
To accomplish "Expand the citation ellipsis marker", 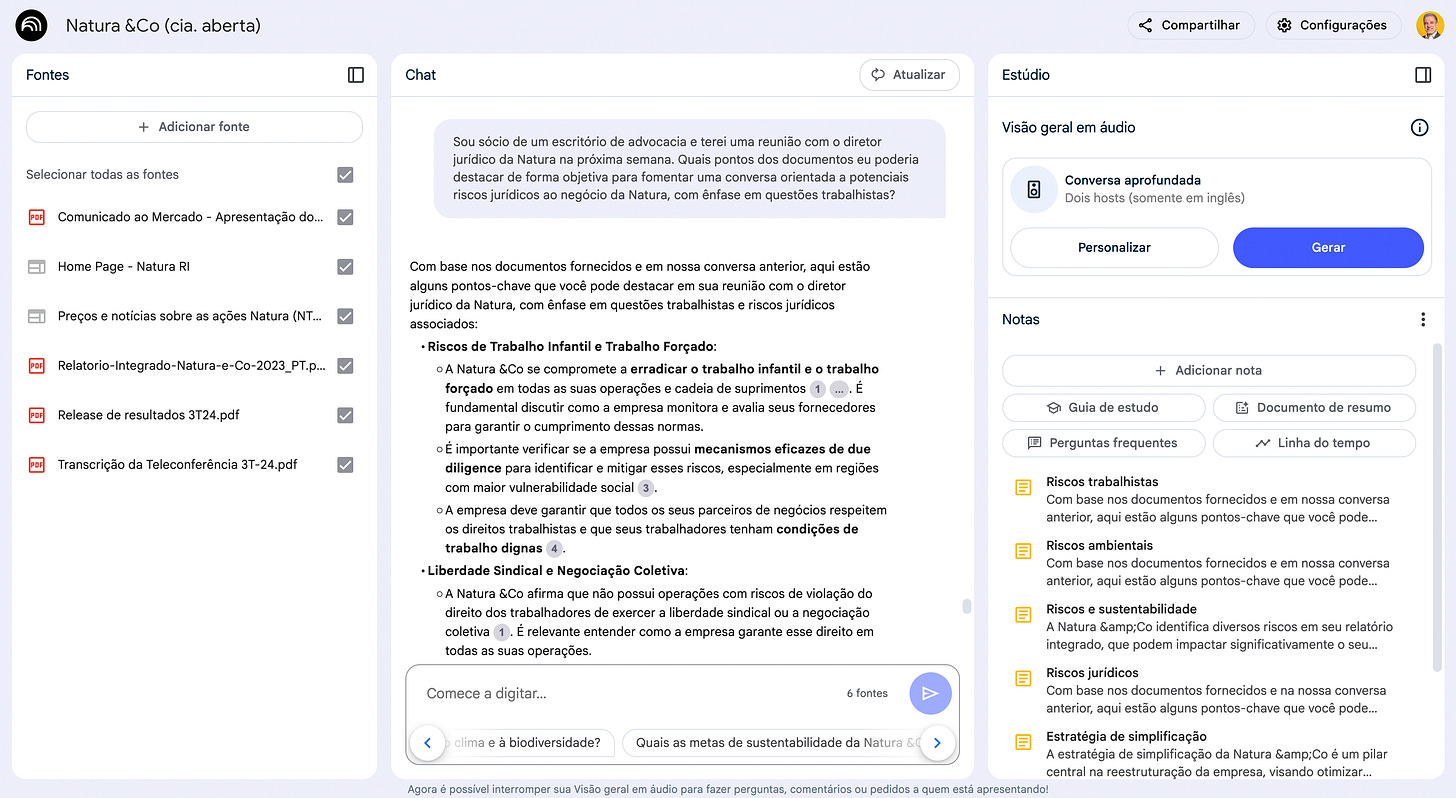I will click(x=840, y=389).
